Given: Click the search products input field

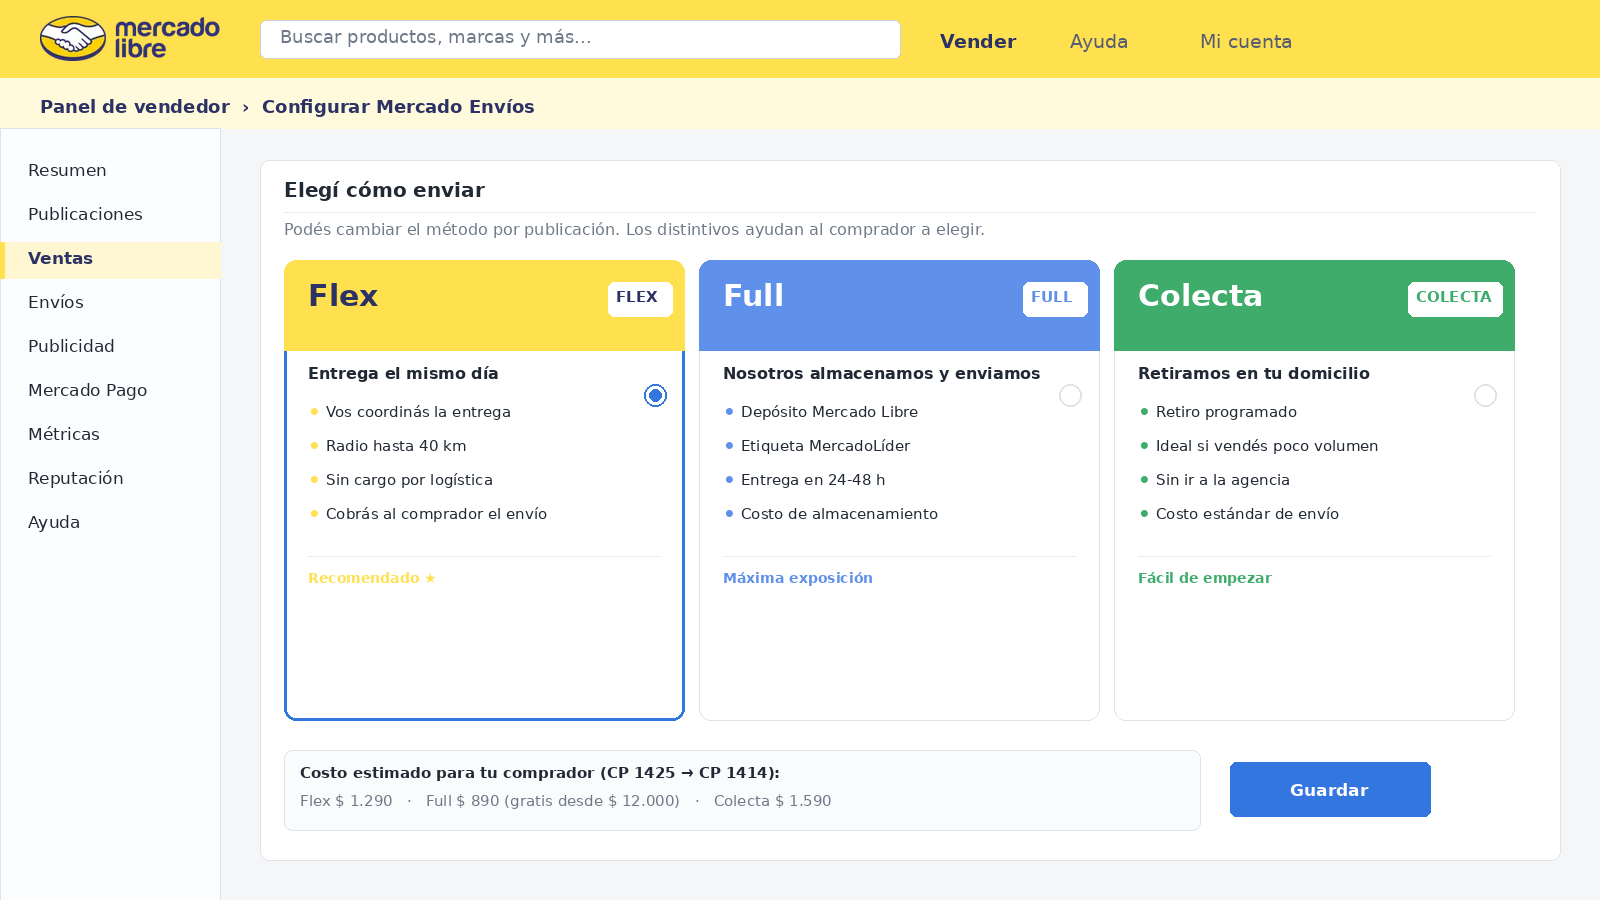Looking at the screenshot, I should tap(580, 39).
